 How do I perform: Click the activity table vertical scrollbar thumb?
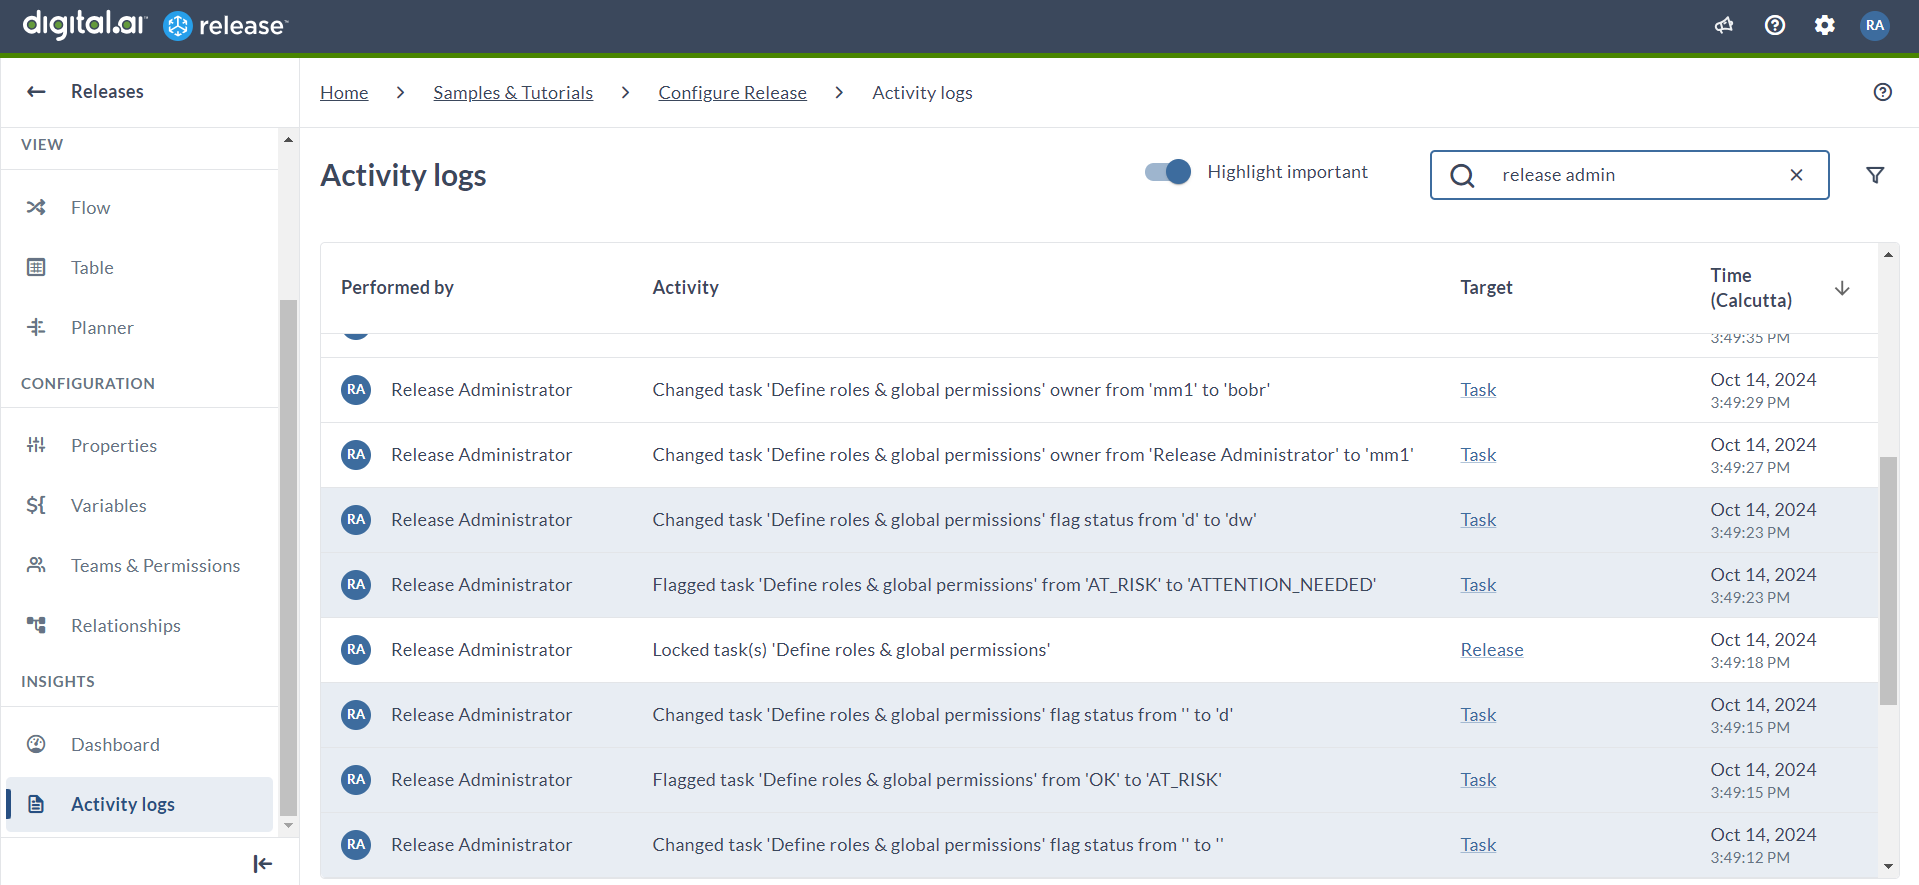[x=1888, y=581]
